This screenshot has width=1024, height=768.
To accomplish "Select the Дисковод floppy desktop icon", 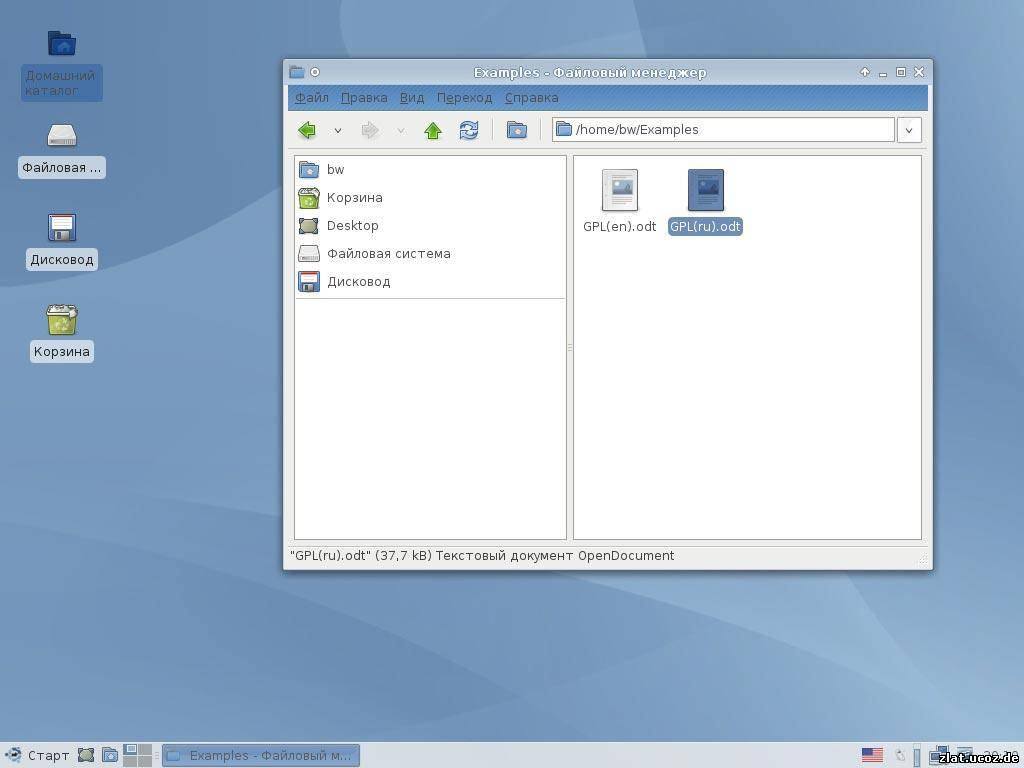I will (x=62, y=242).
